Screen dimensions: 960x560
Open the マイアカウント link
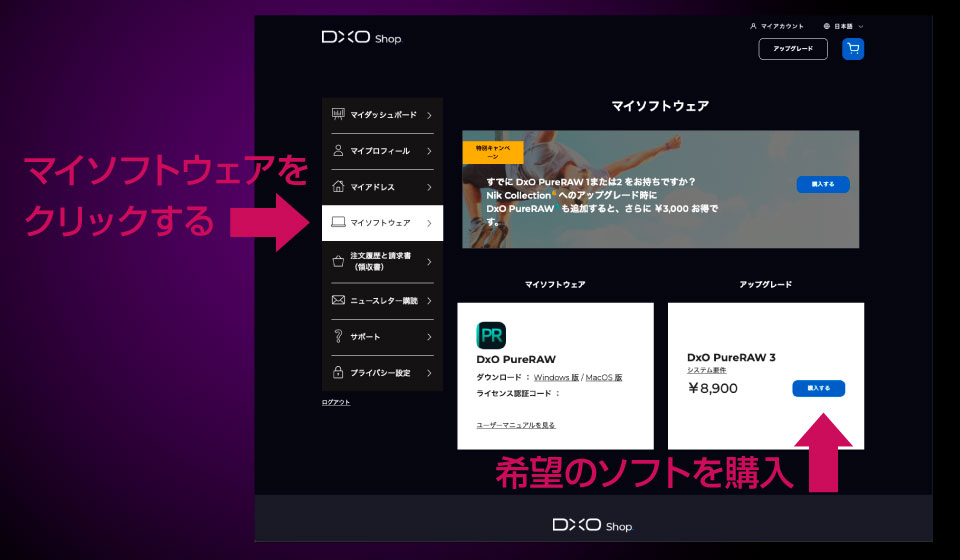776,26
